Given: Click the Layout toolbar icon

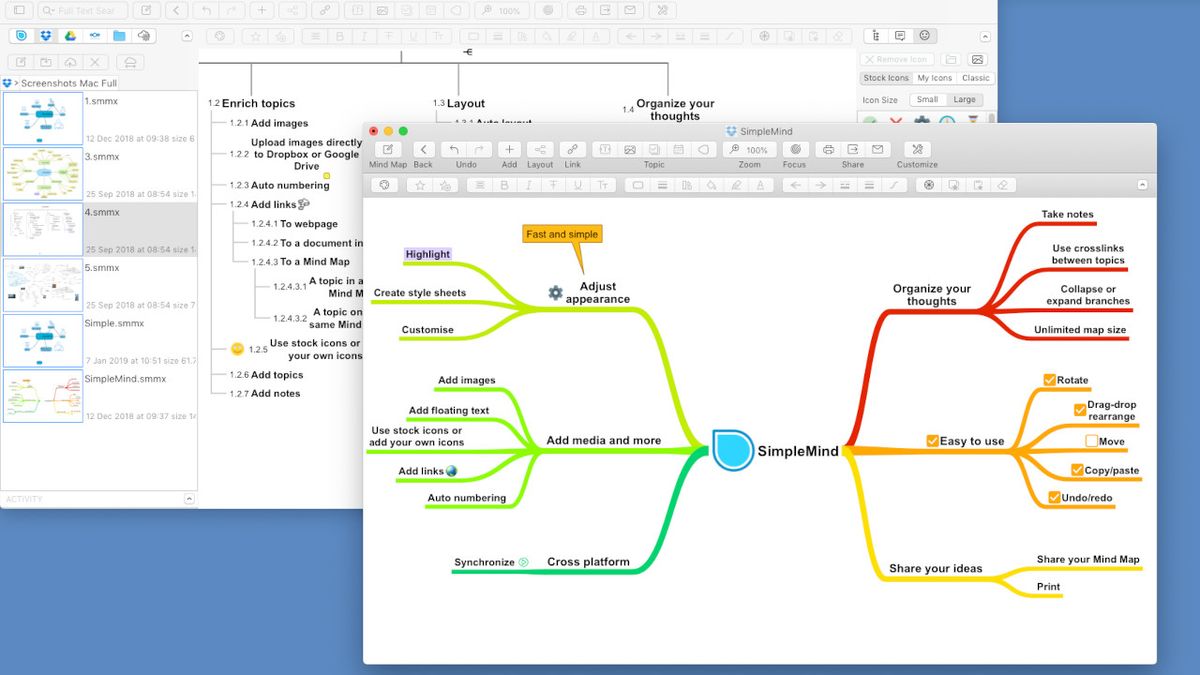Looking at the screenshot, I should (540, 150).
